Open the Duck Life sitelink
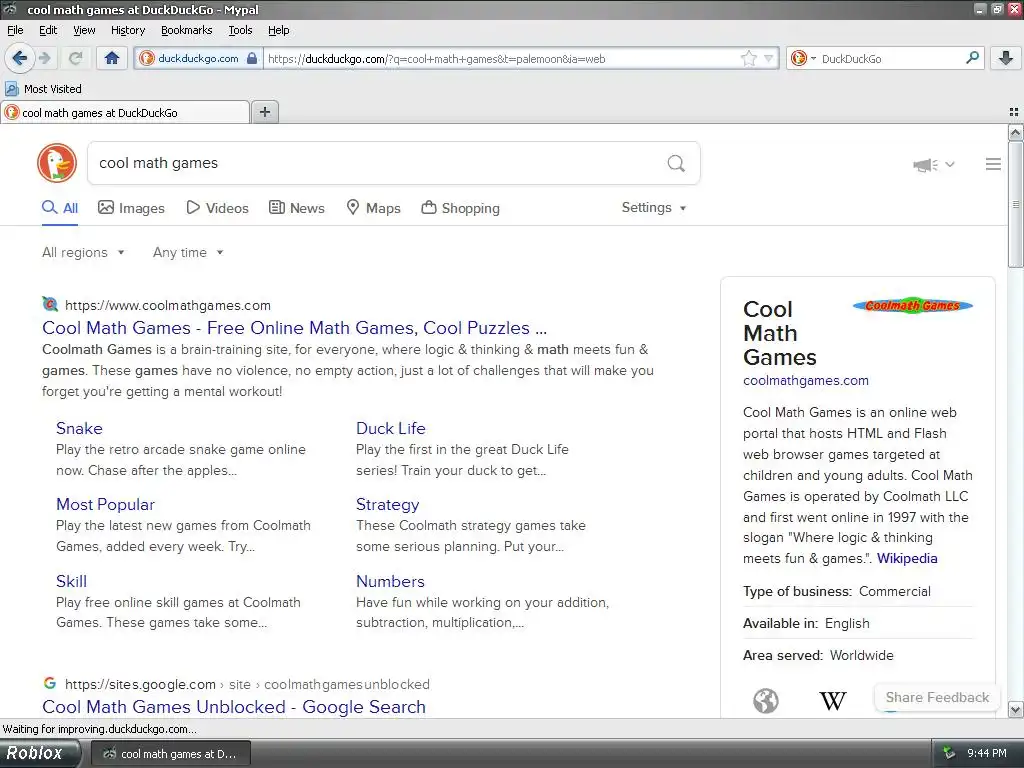Screen dimensions: 1024x768 (391, 428)
